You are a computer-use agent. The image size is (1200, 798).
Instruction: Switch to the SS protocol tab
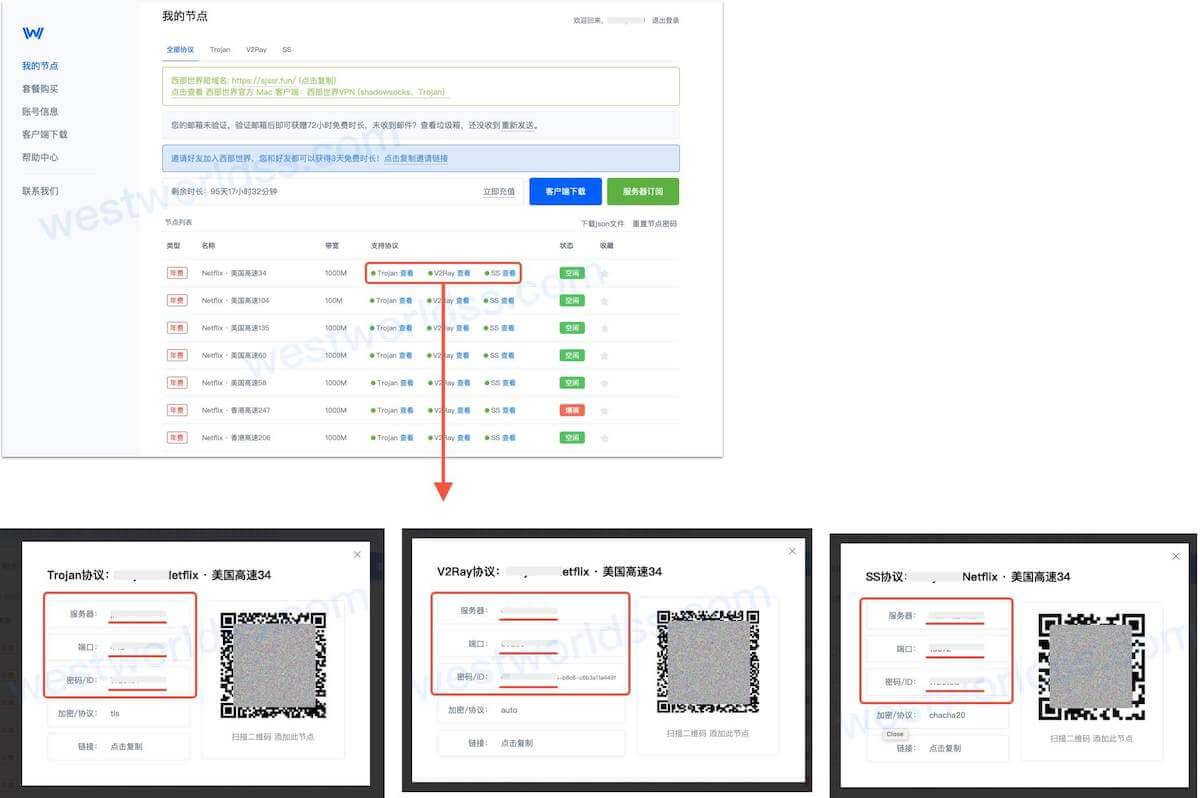(287, 49)
